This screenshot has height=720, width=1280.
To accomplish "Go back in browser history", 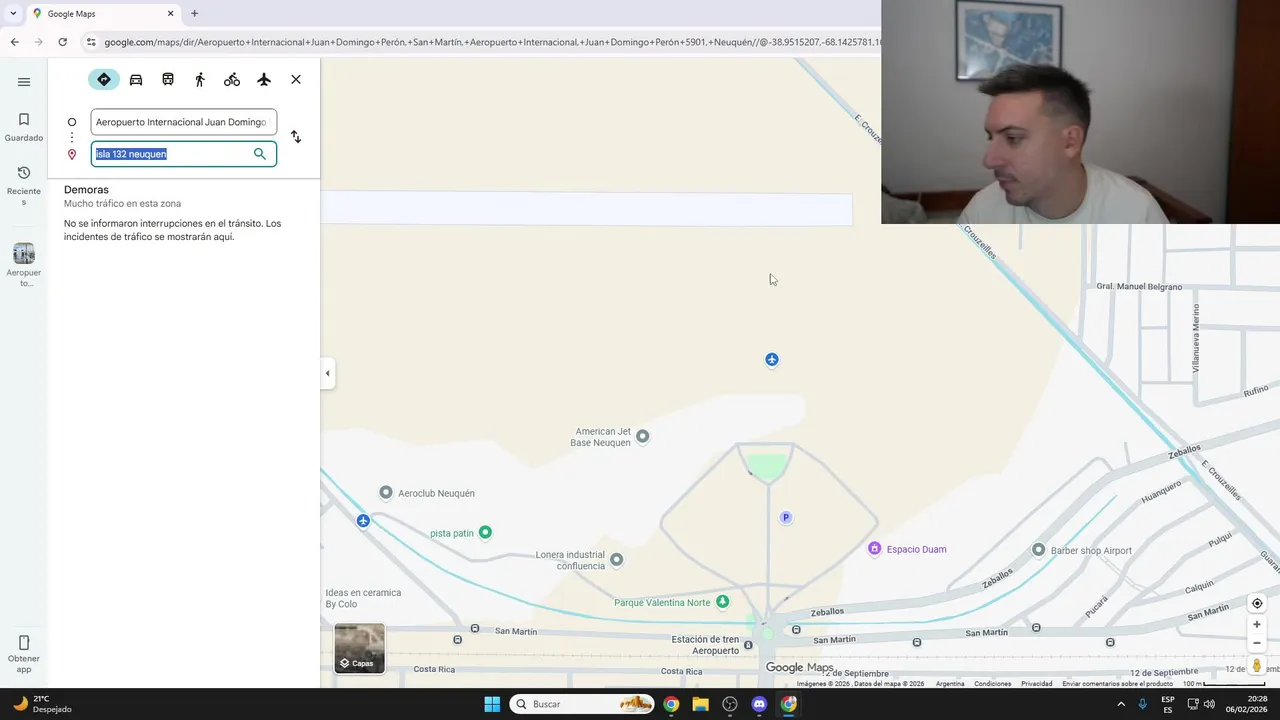I will tap(14, 42).
